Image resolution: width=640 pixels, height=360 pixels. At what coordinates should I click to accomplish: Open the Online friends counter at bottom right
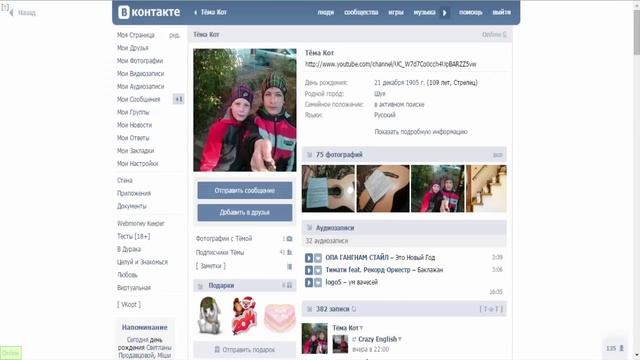pos(615,348)
